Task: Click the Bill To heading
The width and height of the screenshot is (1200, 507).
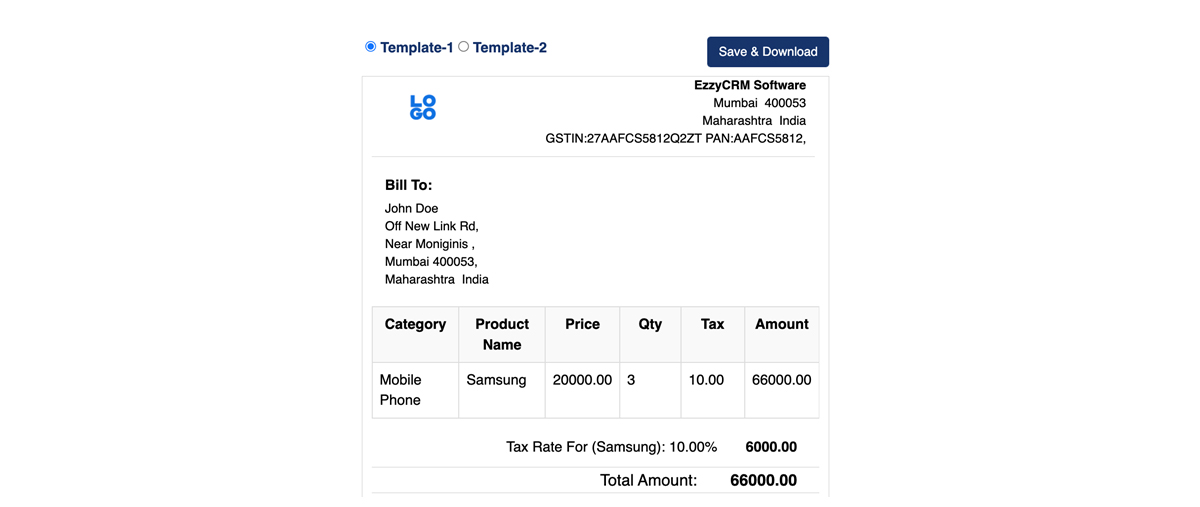Action: click(408, 185)
